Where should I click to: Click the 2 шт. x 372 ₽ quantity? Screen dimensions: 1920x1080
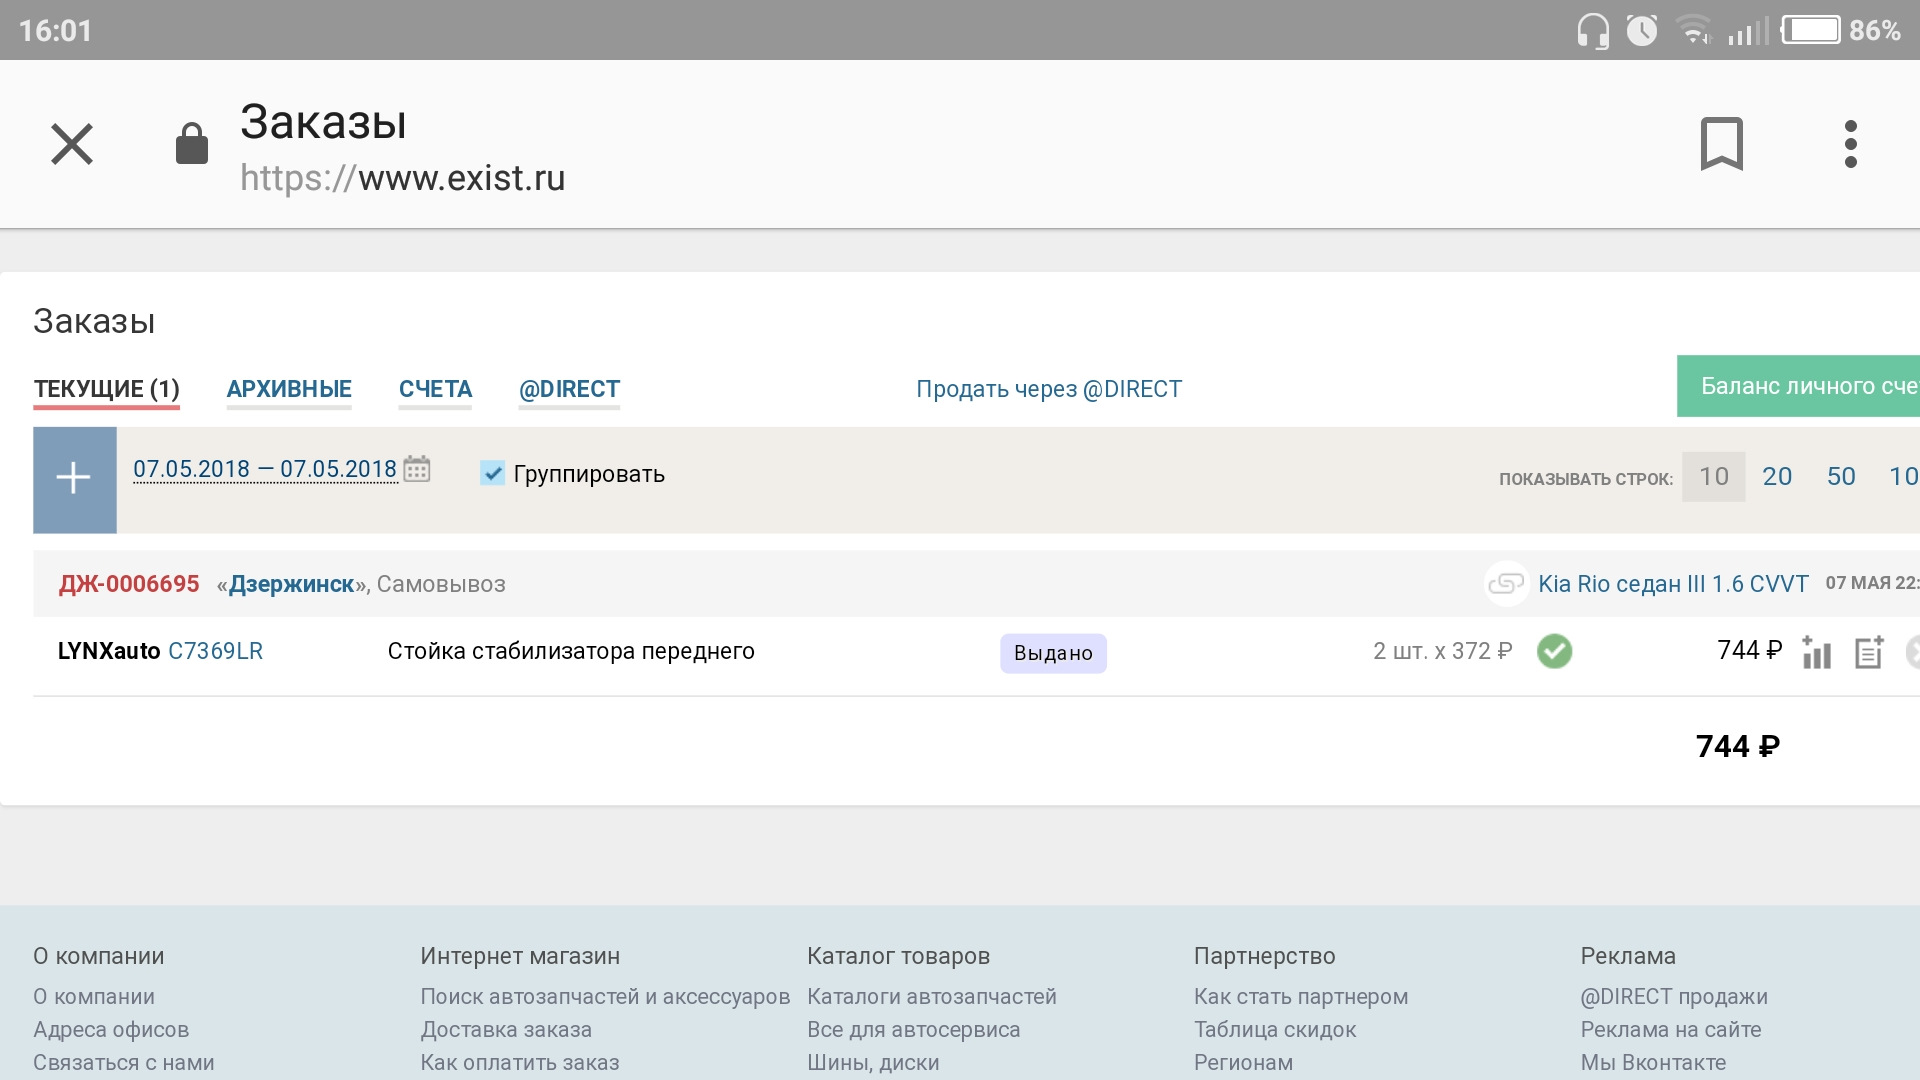click(x=1442, y=651)
